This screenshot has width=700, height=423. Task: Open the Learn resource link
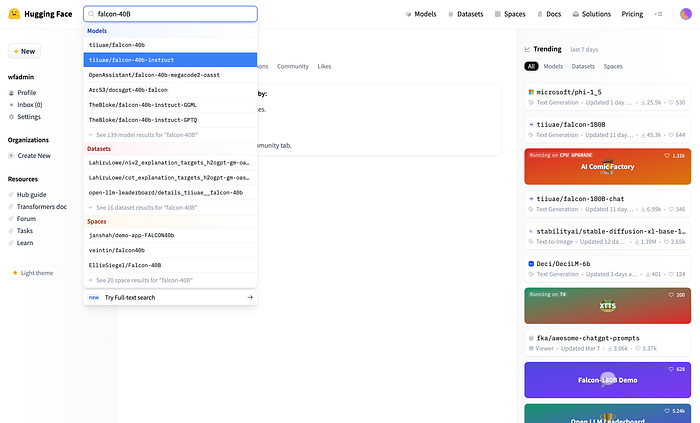(21, 243)
